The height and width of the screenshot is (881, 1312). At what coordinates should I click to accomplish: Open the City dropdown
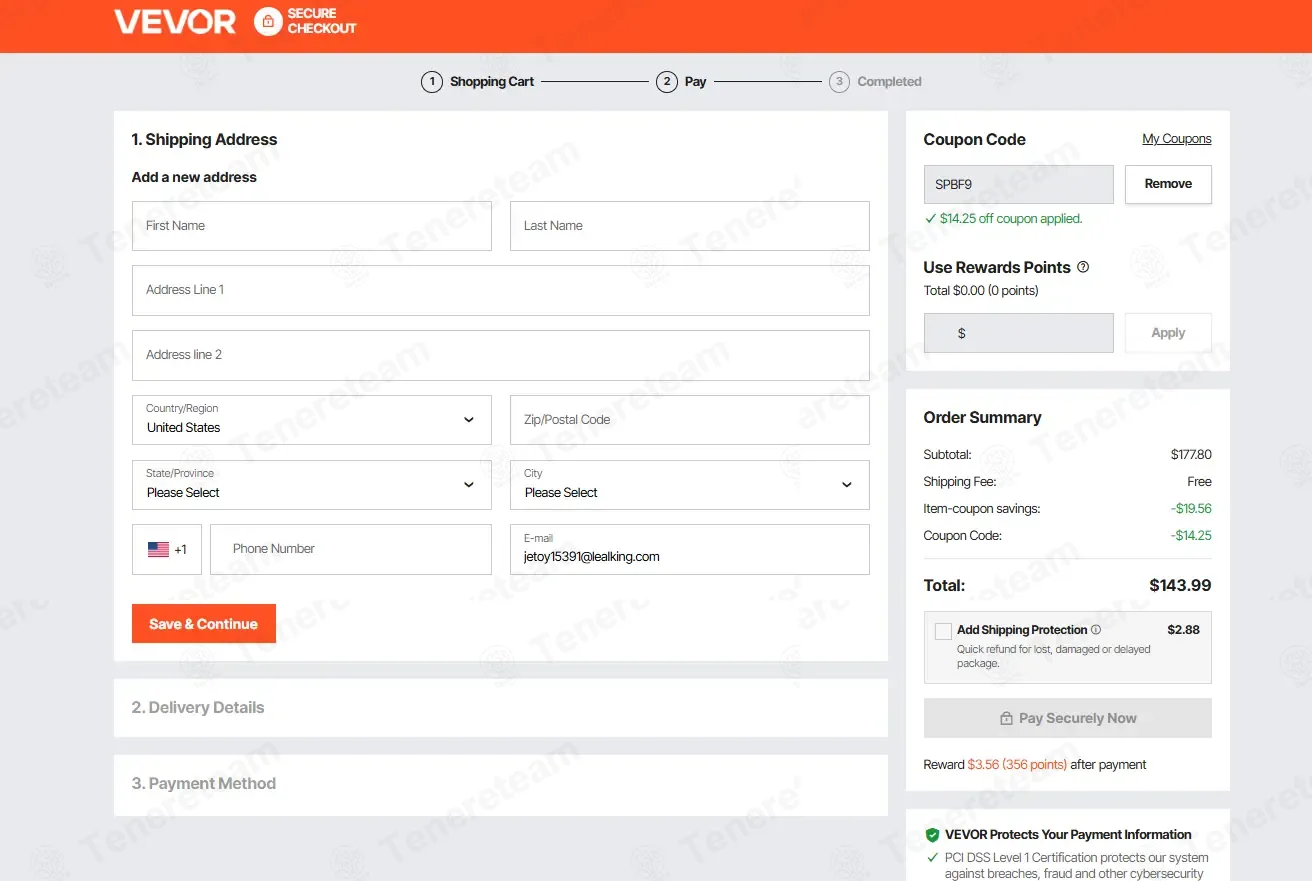(x=690, y=485)
